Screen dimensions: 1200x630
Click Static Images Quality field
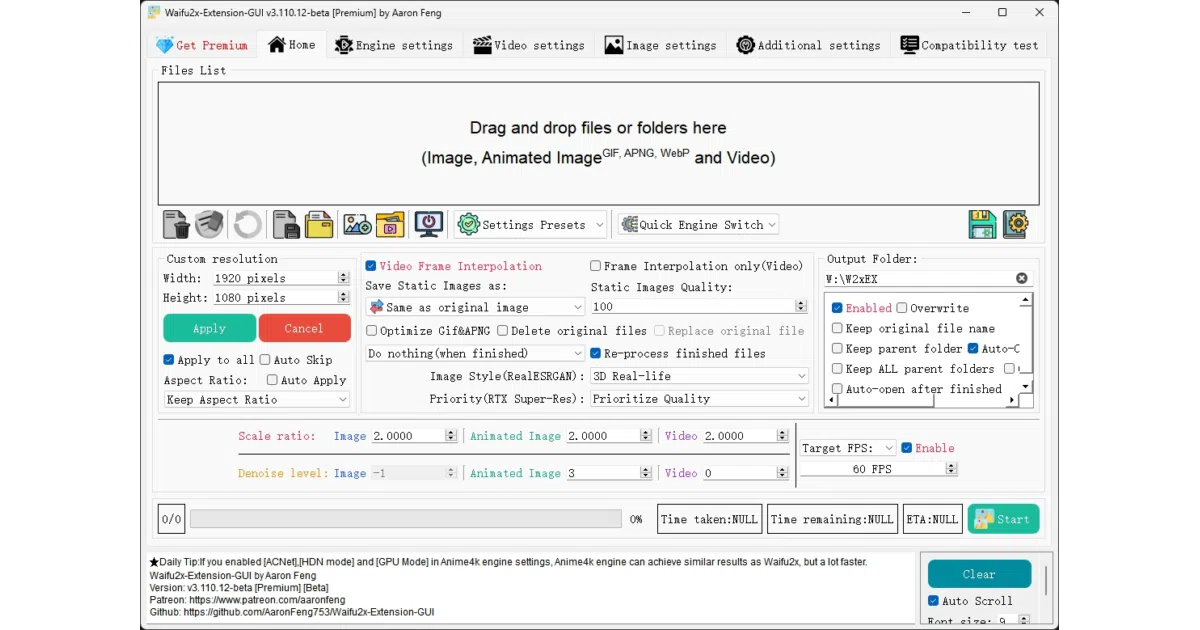coord(699,307)
